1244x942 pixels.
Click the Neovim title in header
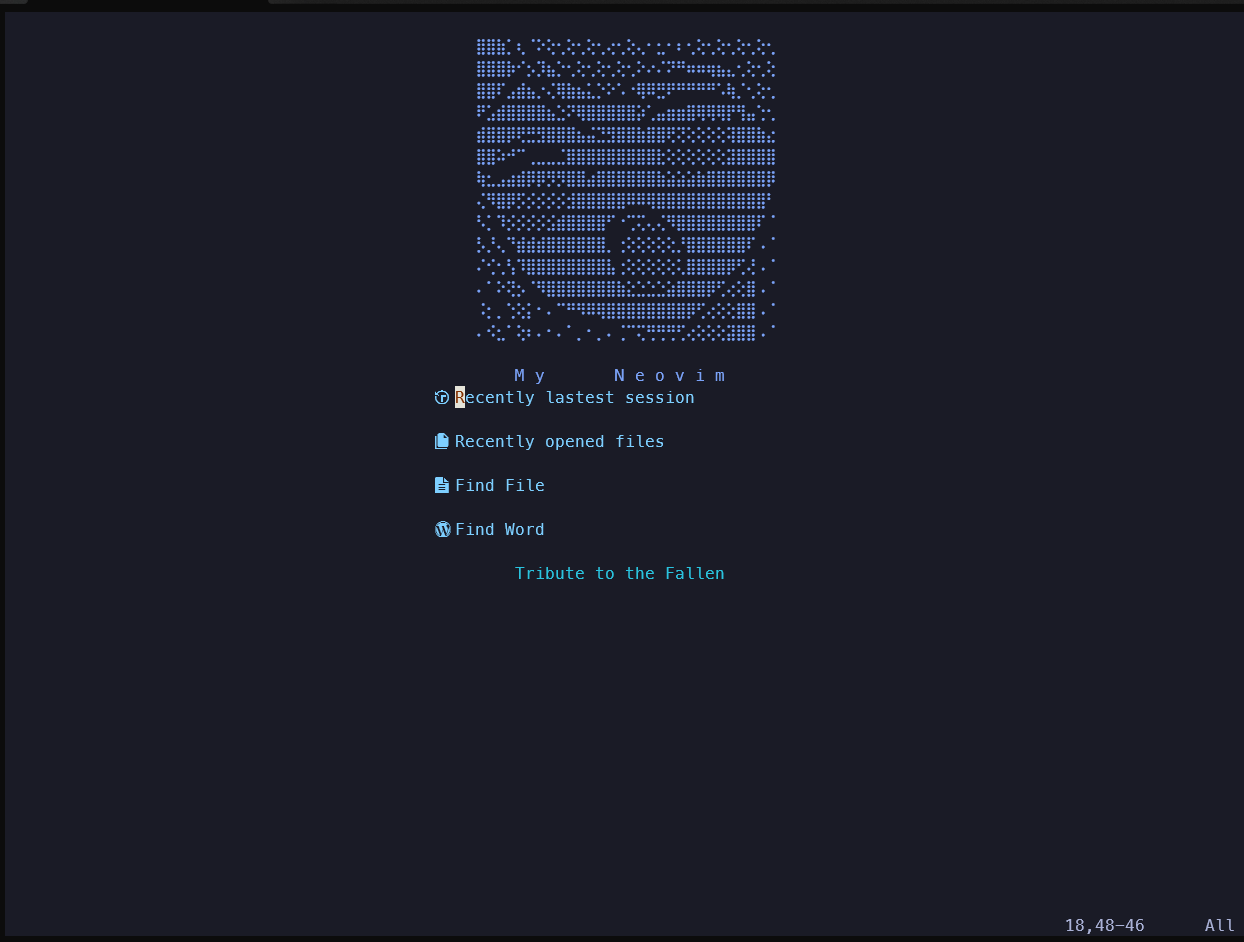[669, 376]
